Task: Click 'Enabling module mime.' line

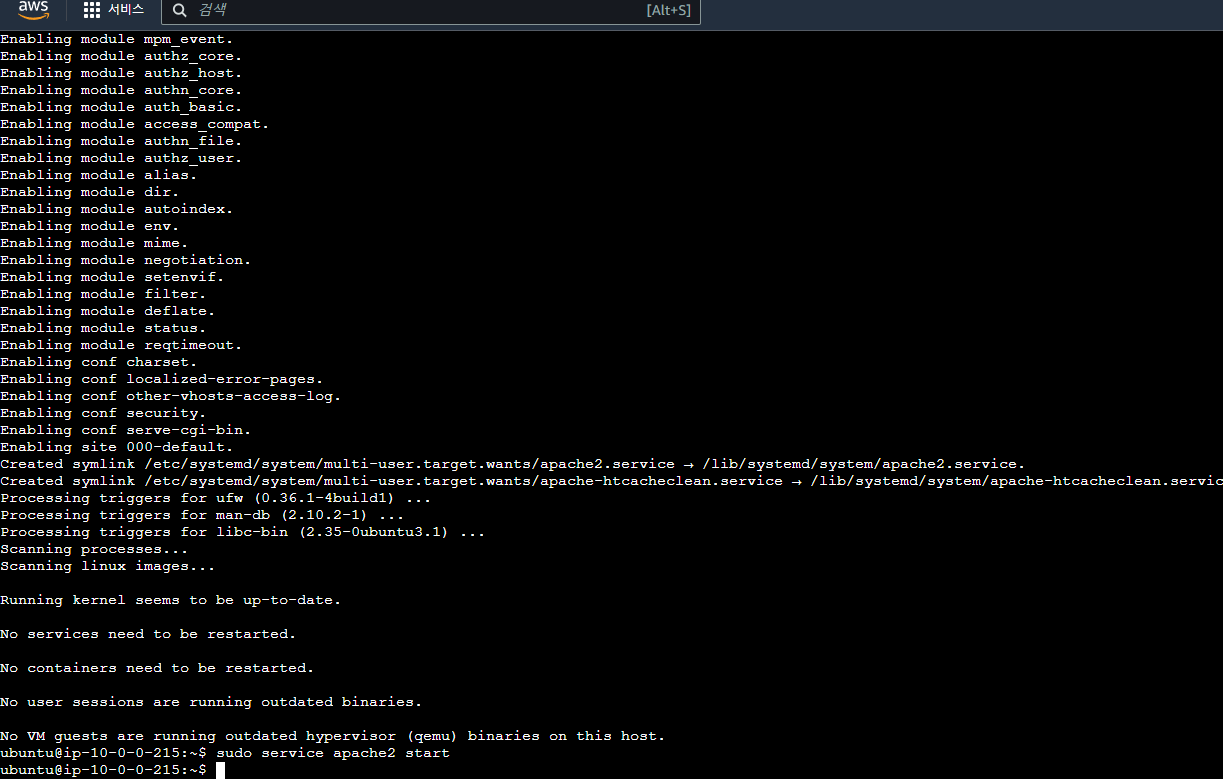Action: click(94, 243)
